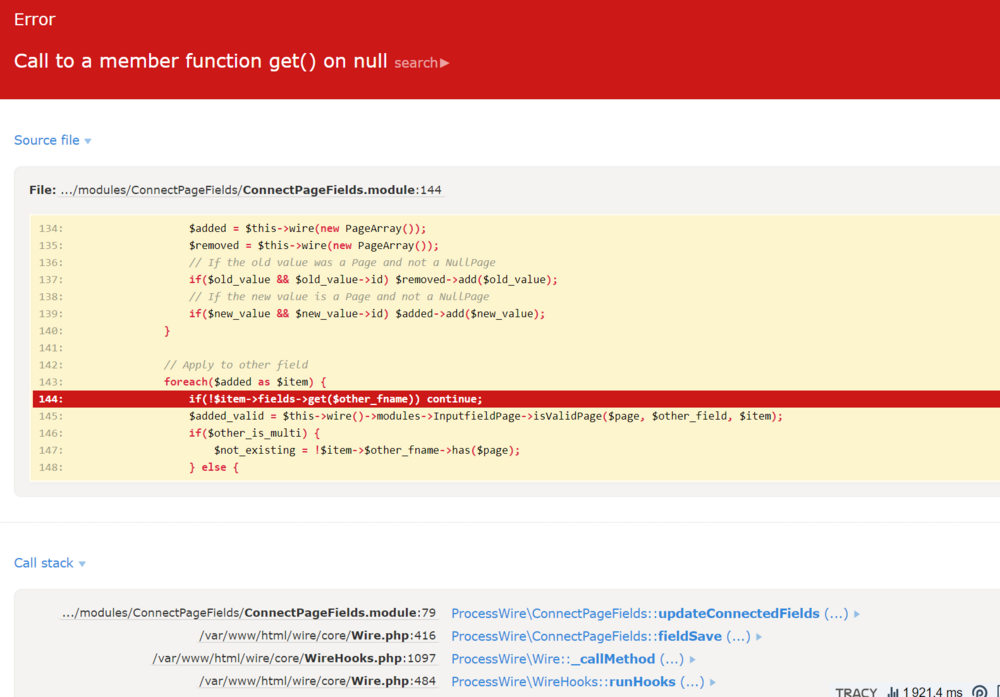Click the TRACY label in the debug bar
This screenshot has width=1000, height=697.
pos(856,692)
